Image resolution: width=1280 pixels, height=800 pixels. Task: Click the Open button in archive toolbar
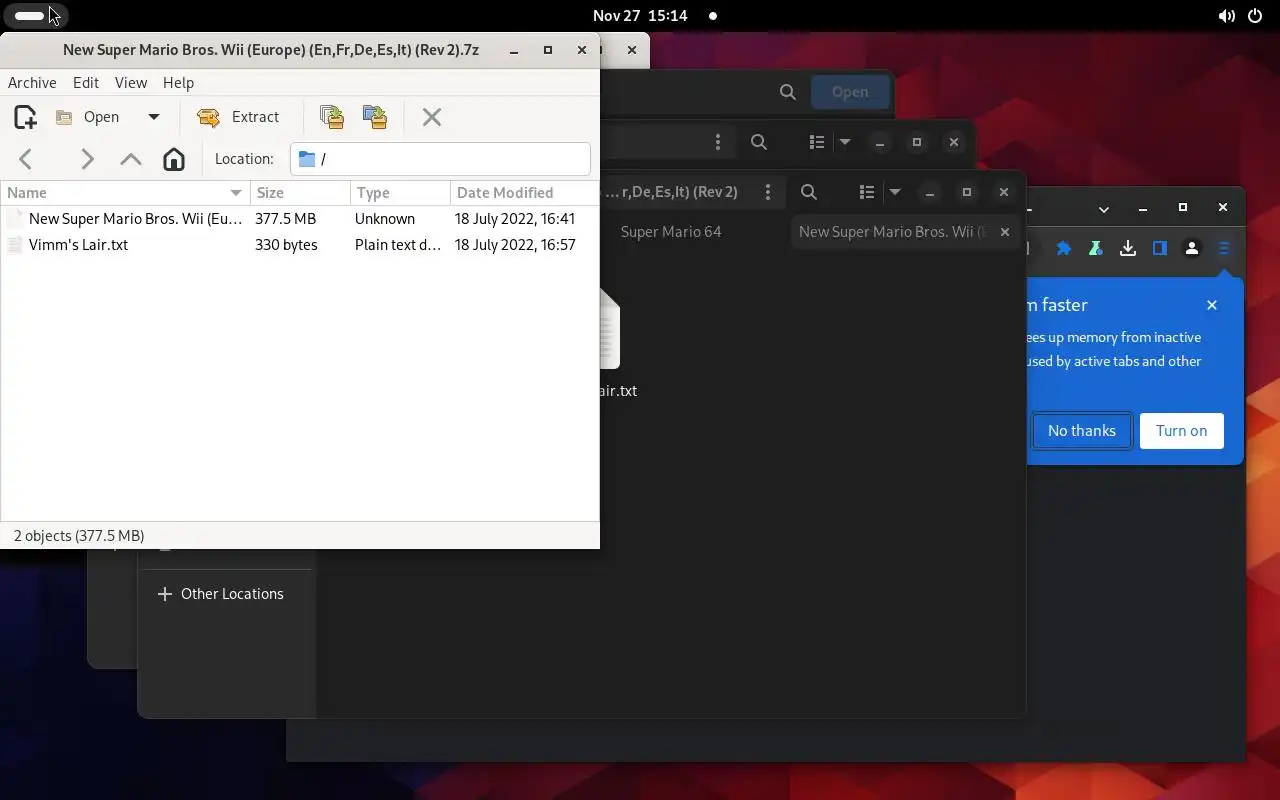click(88, 117)
